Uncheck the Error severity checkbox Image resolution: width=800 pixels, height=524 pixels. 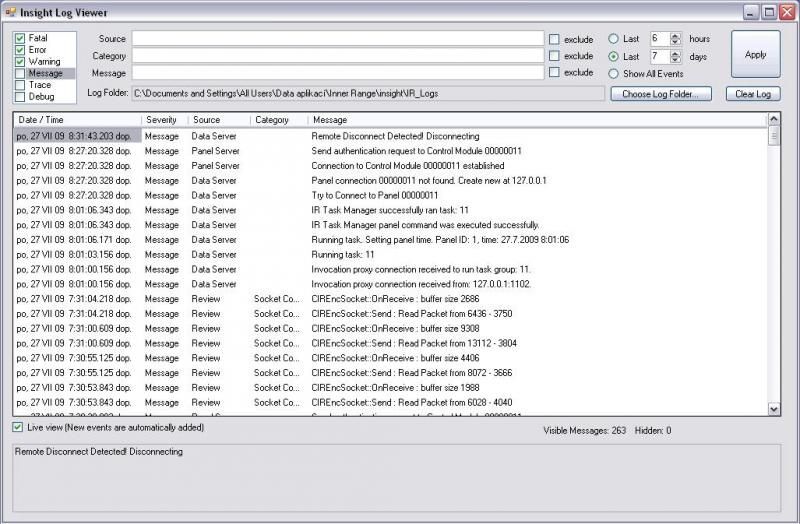coord(20,50)
